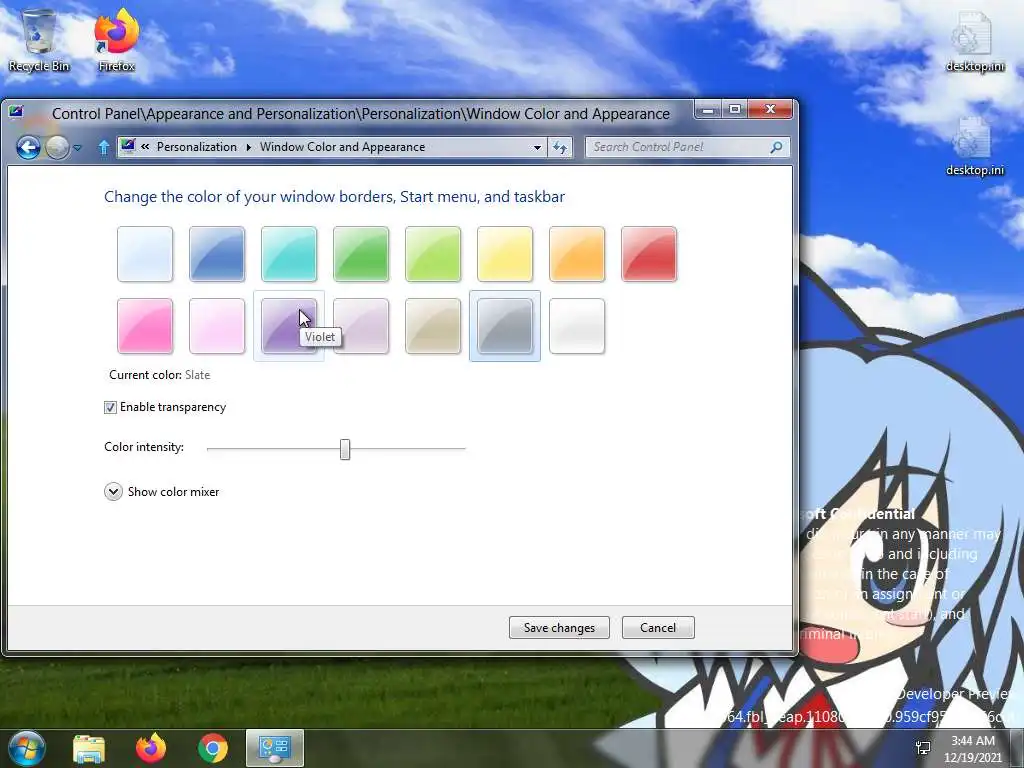
Task: Click Personalization in the address breadcrumb
Action: [x=197, y=147]
